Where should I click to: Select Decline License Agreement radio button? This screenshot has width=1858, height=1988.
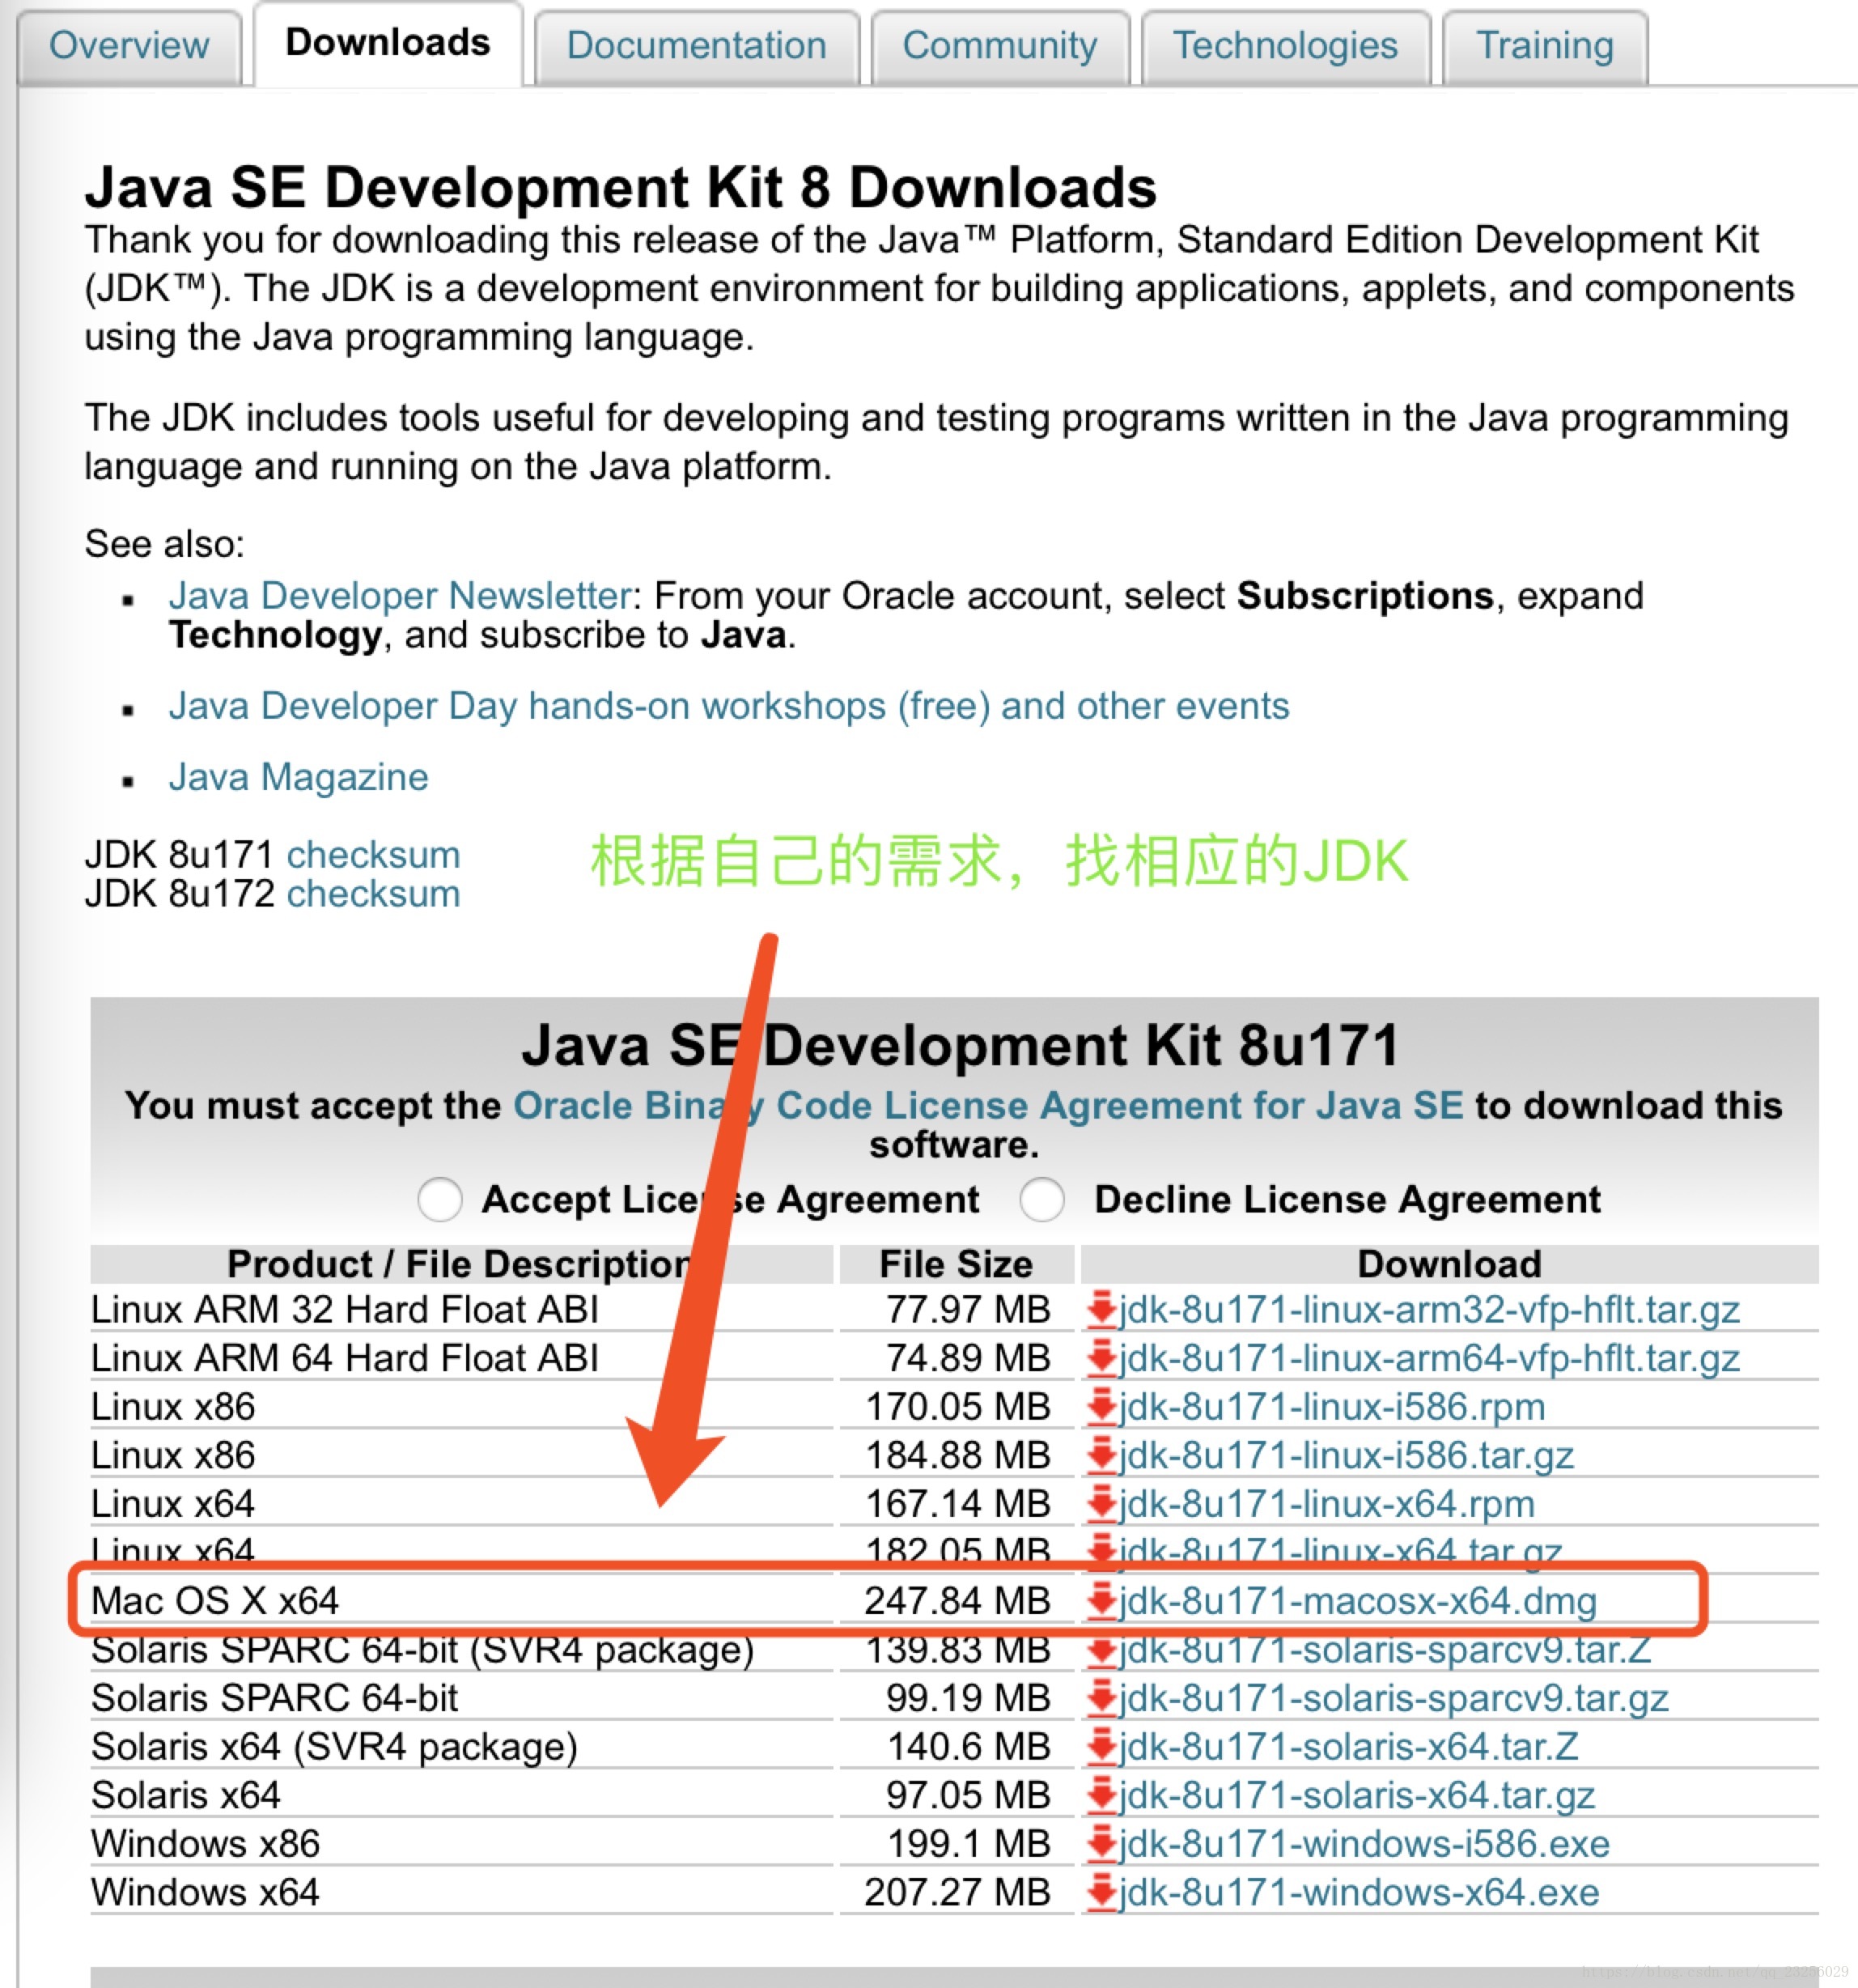click(x=1042, y=1199)
